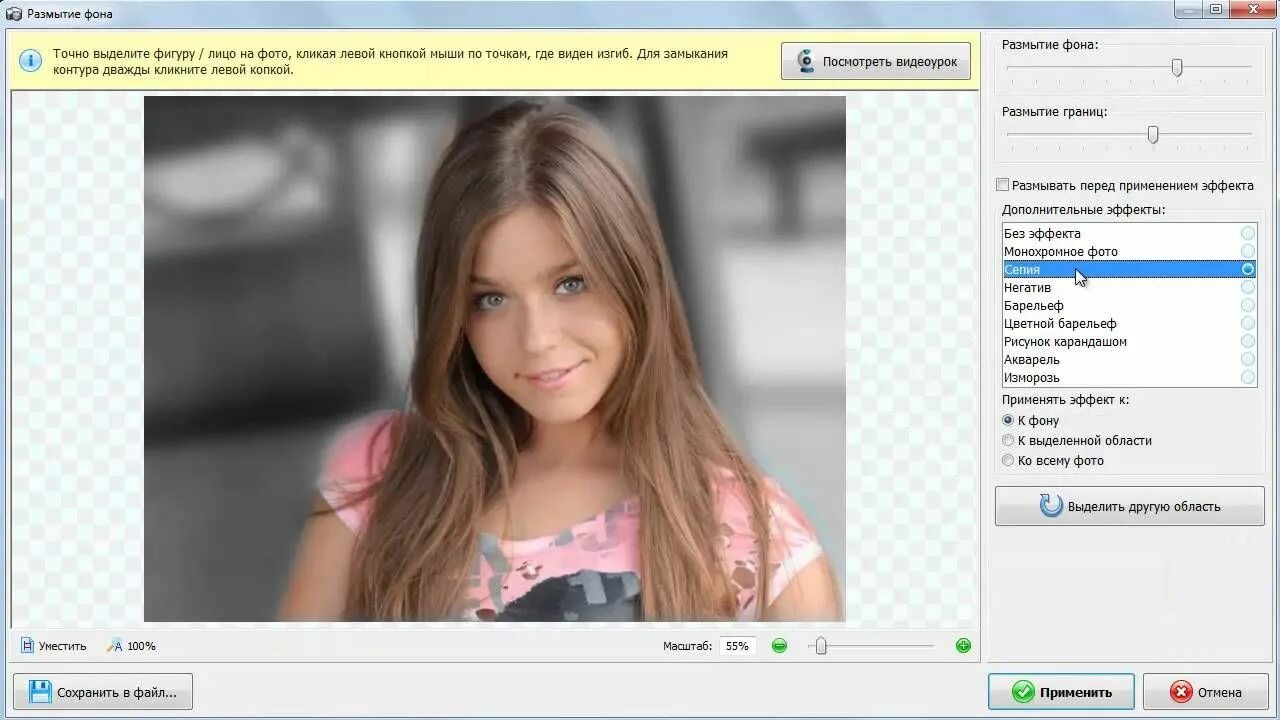1280x720 pixels.
Task: Choose the Изморозь effect
Action: (1129, 377)
